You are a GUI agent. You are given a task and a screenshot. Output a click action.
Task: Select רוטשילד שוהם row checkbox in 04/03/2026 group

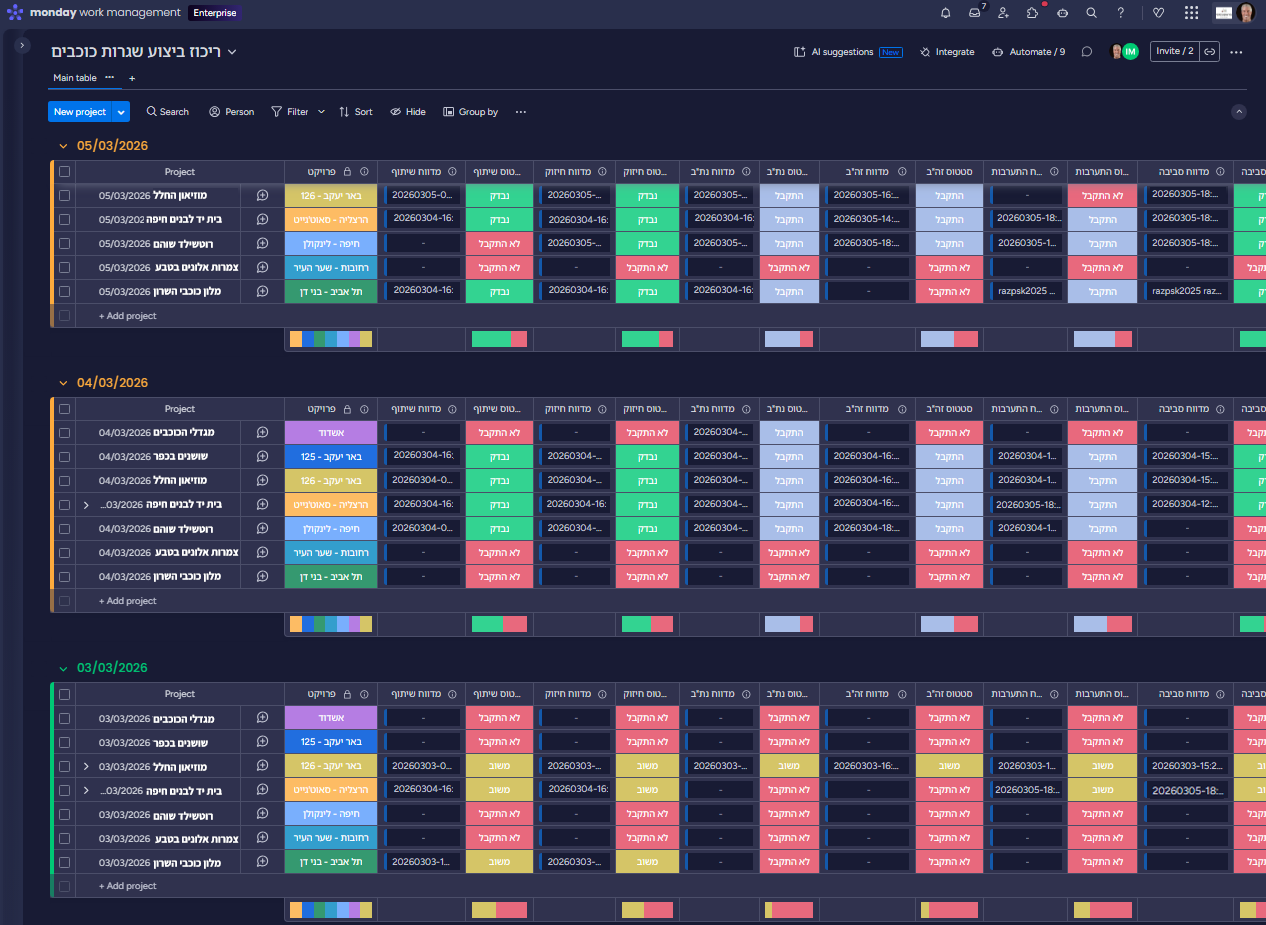[64, 528]
